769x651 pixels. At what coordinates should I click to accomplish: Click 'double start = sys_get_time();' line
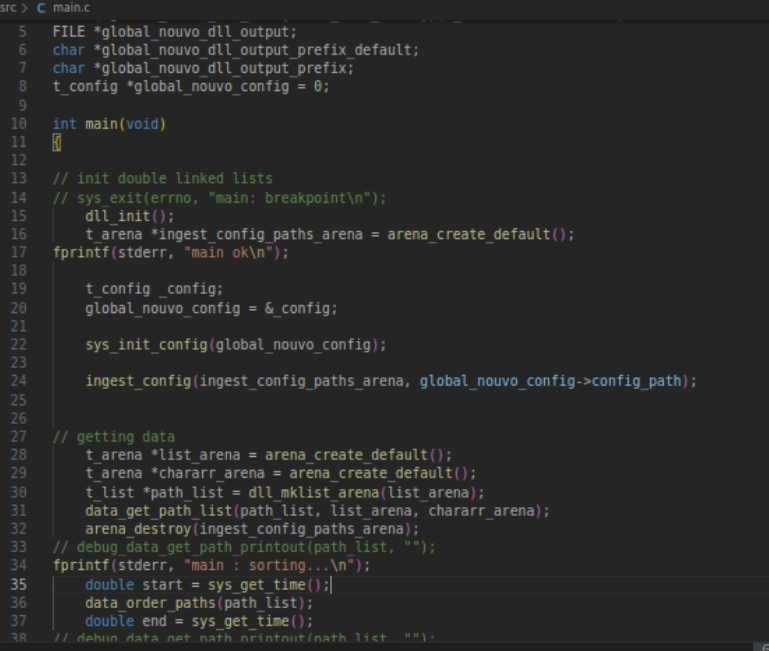point(207,585)
